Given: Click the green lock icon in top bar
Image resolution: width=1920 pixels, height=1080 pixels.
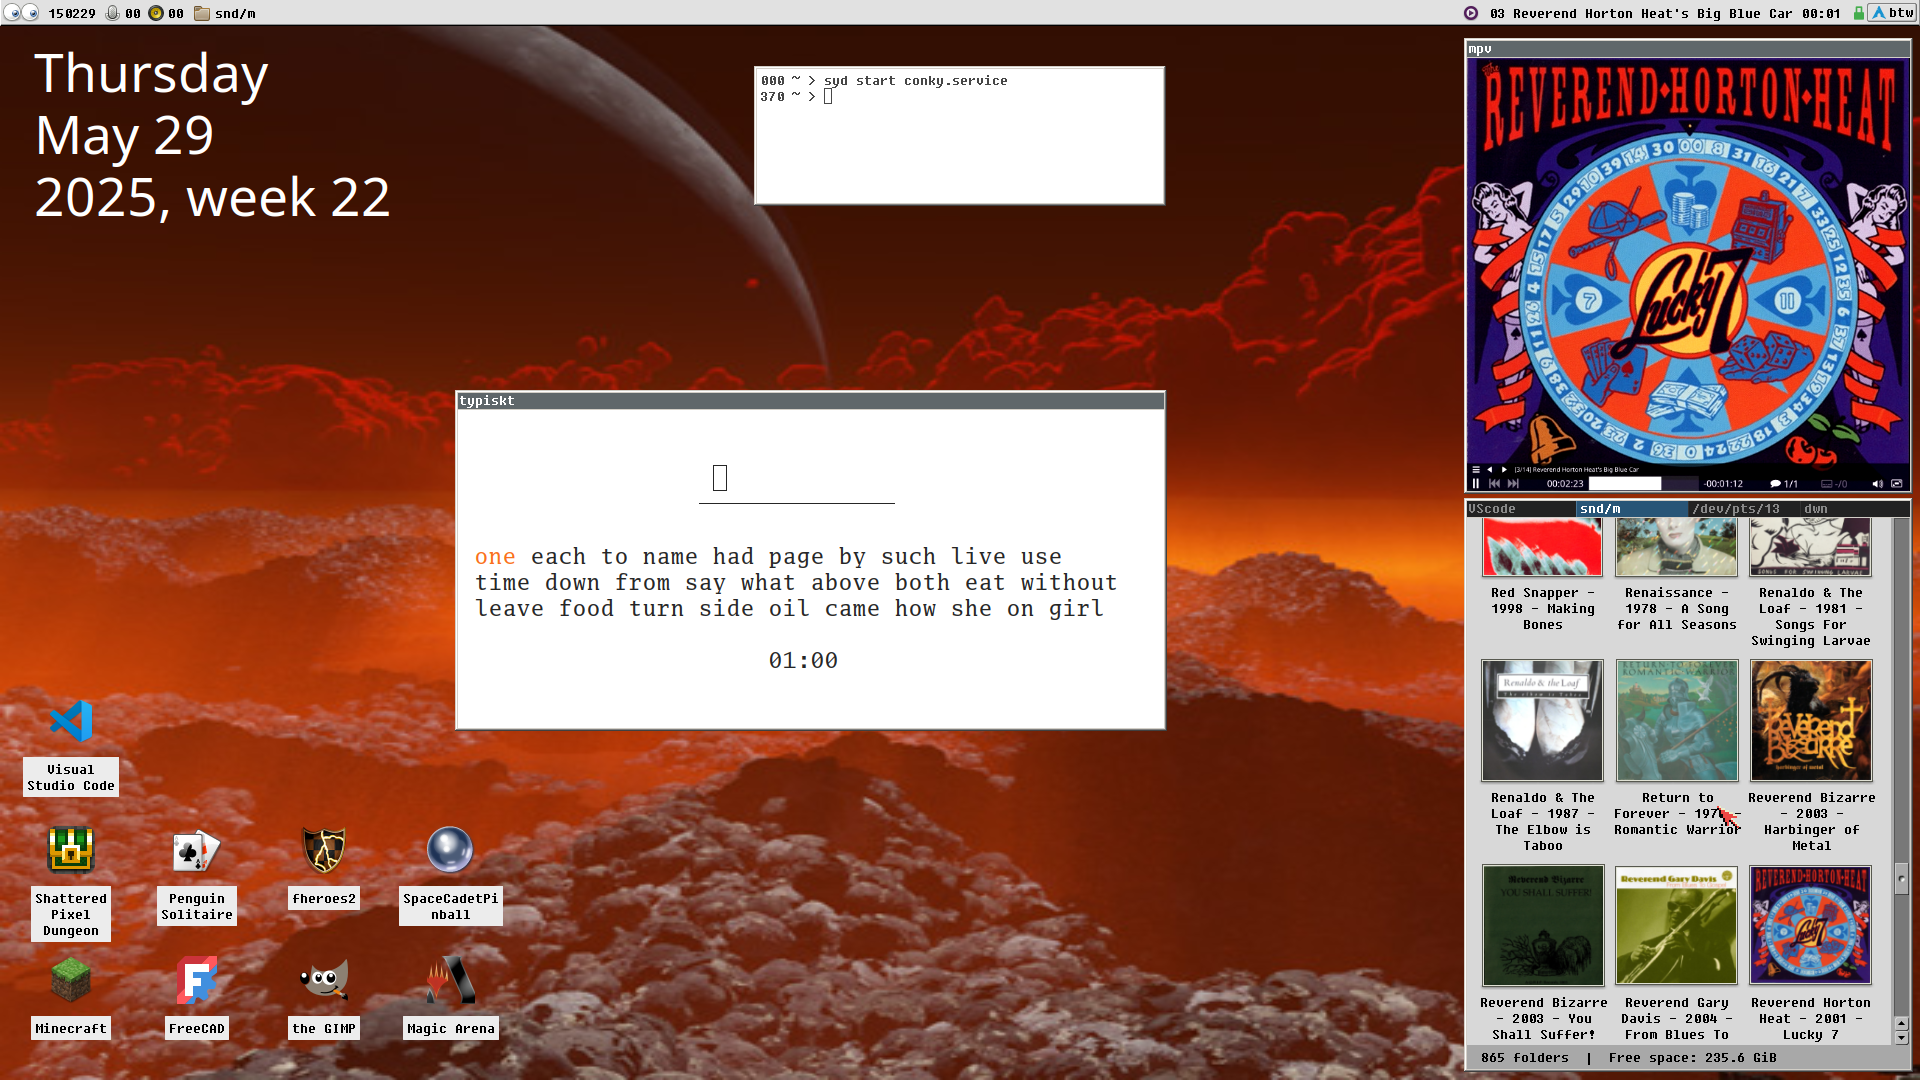Looking at the screenshot, I should [1859, 13].
